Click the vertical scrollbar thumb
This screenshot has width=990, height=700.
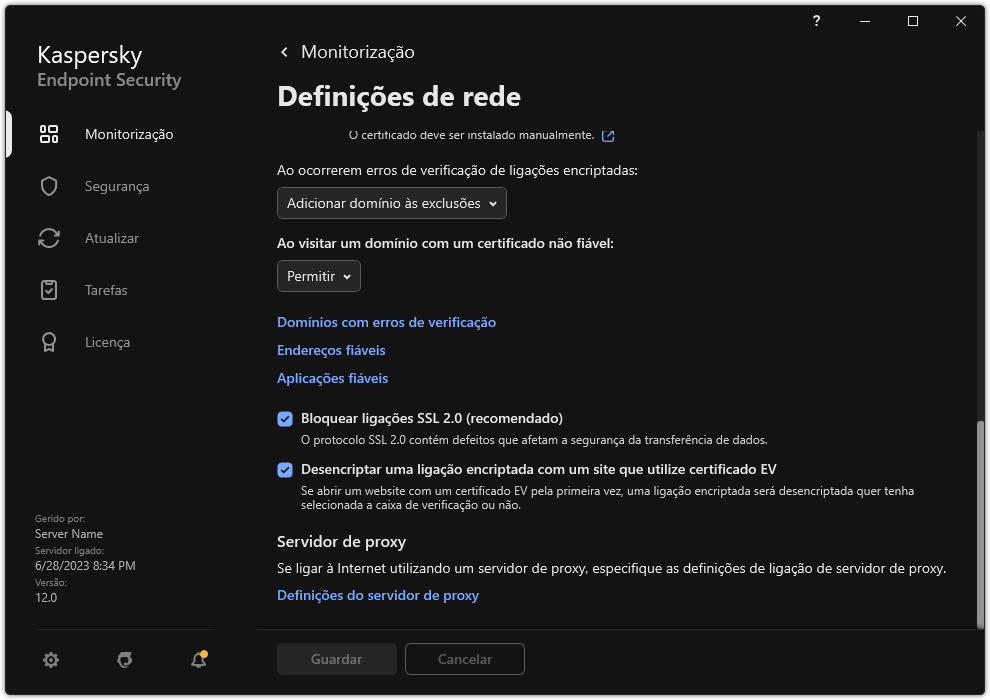[980, 522]
